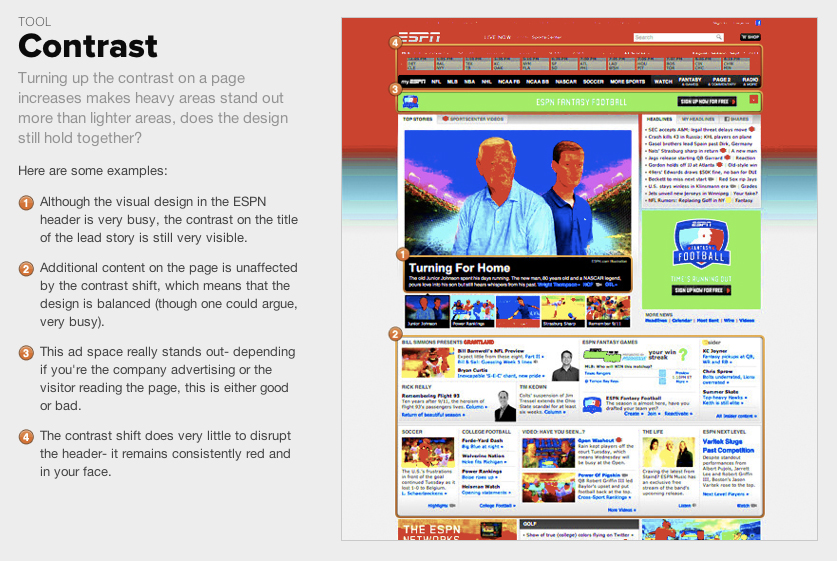Click the Create link under ESPN Fantasy Football
Viewport: 837px width, 561px height.
click(x=634, y=414)
